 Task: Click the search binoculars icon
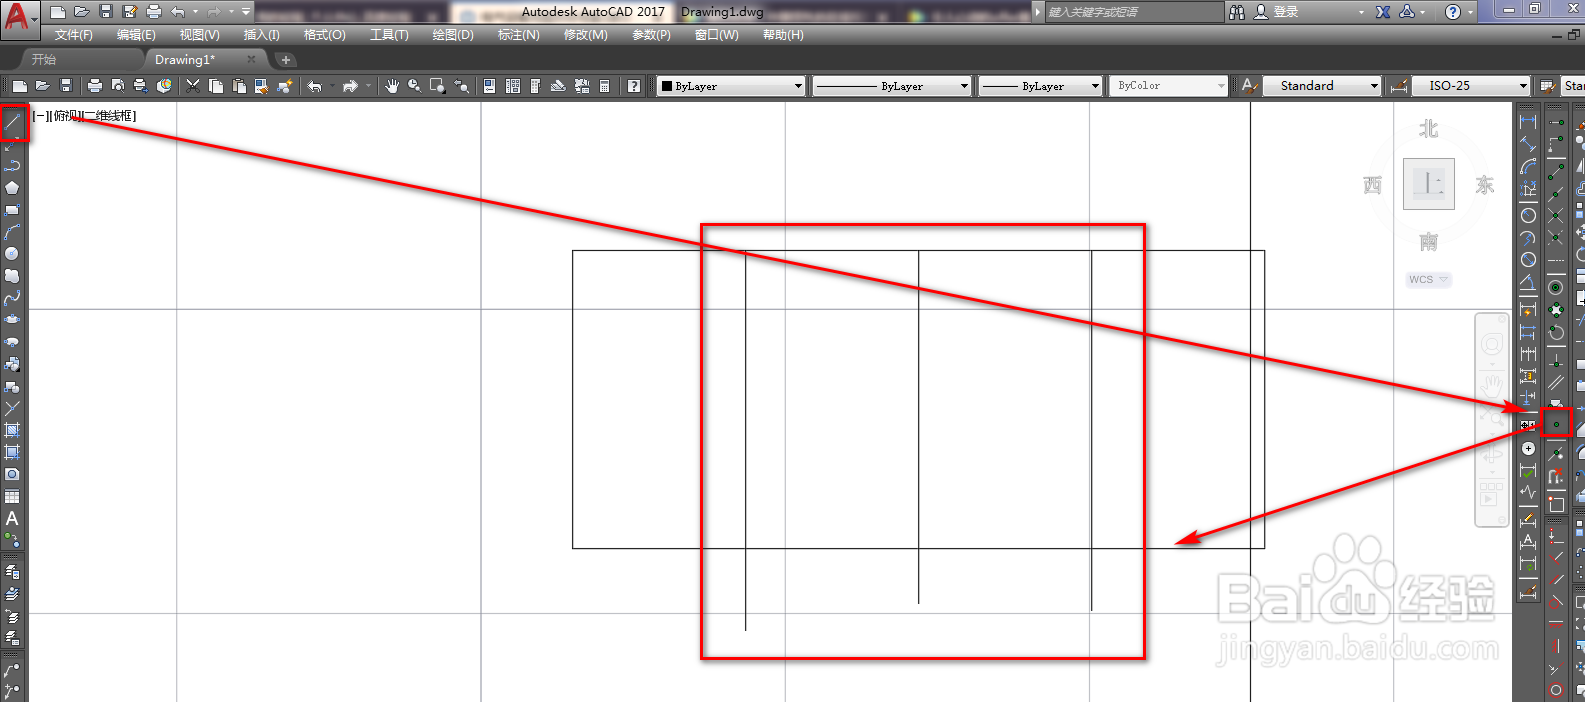[x=1238, y=12]
